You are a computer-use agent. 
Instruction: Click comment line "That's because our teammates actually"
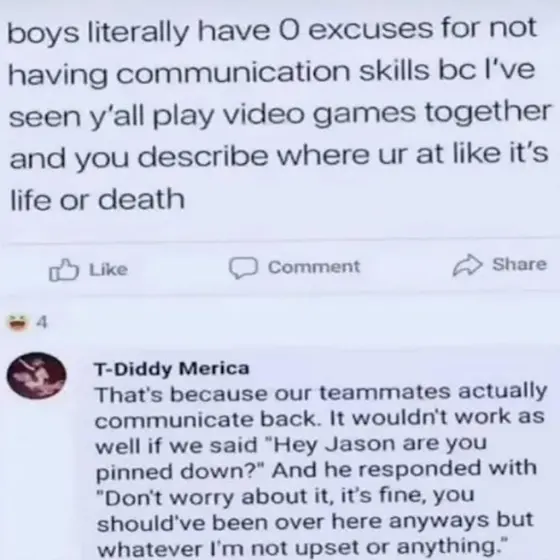[x=321, y=394]
